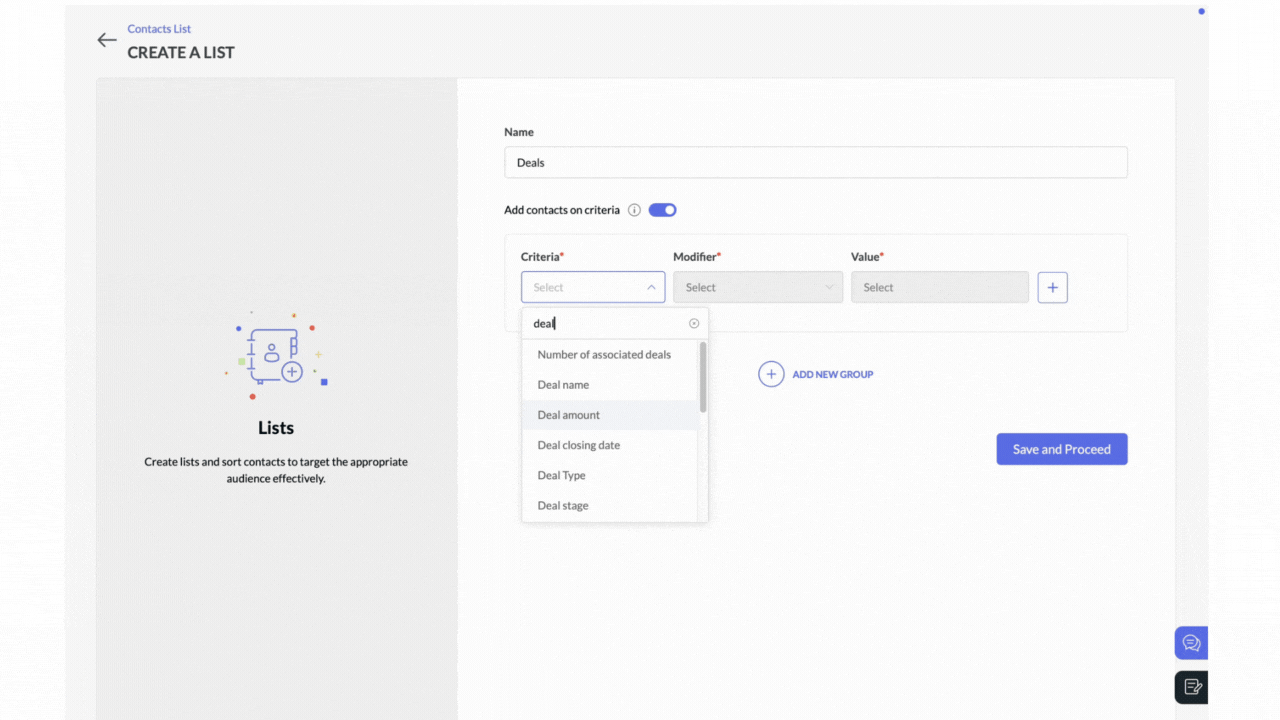Open the Modifier select dropdown
The height and width of the screenshot is (720, 1280).
(758, 287)
